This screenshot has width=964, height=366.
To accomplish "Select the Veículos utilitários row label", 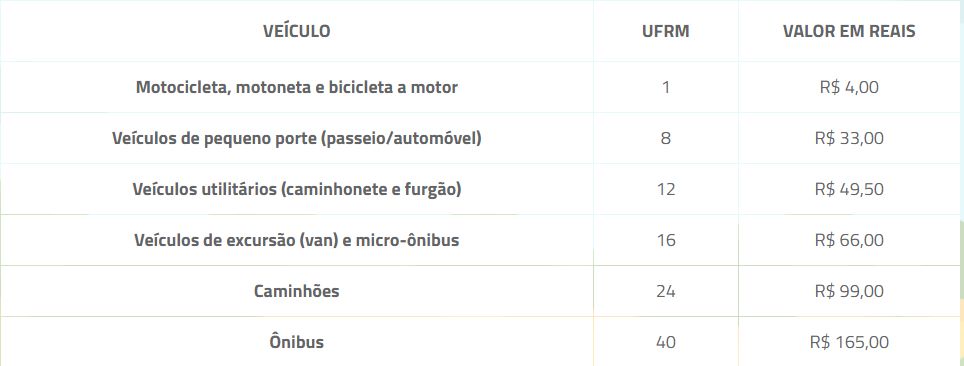I will click(296, 189).
